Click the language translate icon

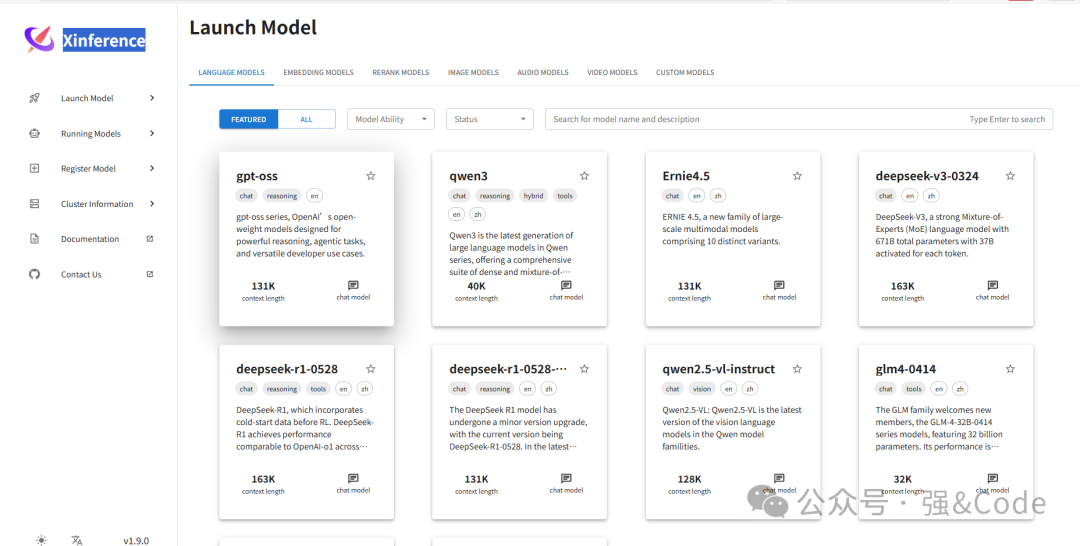click(x=76, y=540)
